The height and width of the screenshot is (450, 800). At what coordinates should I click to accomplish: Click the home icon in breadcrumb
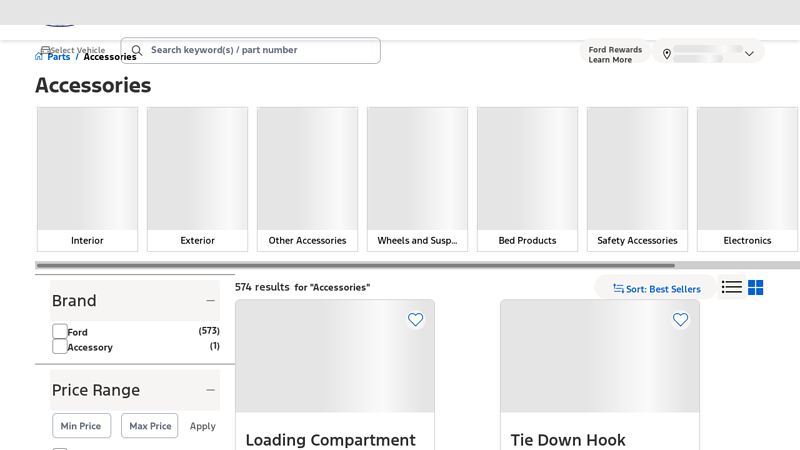click(39, 57)
